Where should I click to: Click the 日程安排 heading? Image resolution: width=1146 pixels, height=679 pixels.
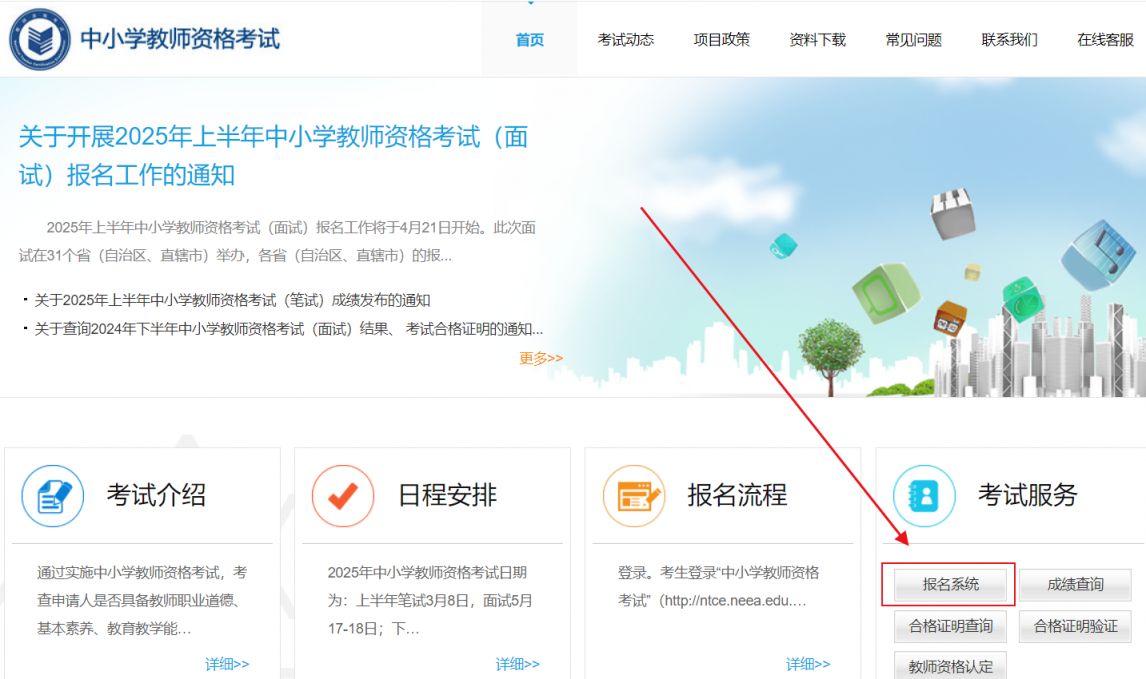pos(447,495)
